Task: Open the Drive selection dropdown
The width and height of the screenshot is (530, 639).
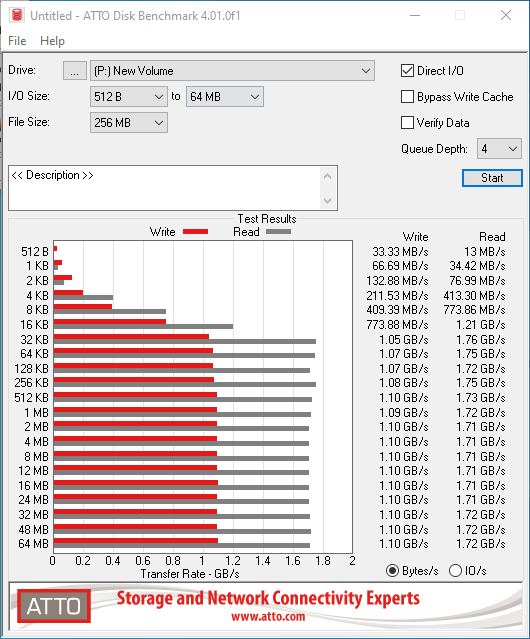Action: pyautogui.click(x=232, y=71)
